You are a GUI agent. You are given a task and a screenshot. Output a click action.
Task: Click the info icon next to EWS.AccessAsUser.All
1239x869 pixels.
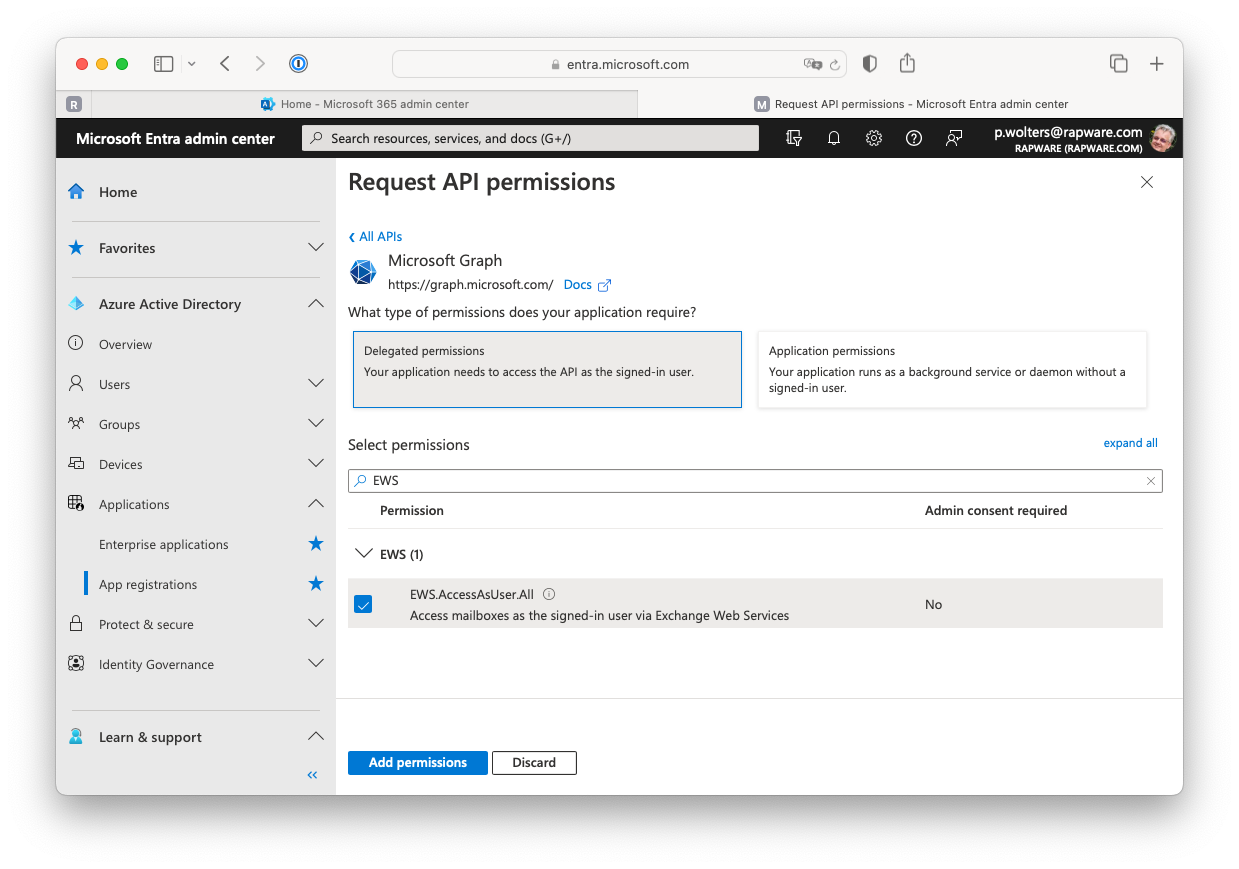click(549, 593)
